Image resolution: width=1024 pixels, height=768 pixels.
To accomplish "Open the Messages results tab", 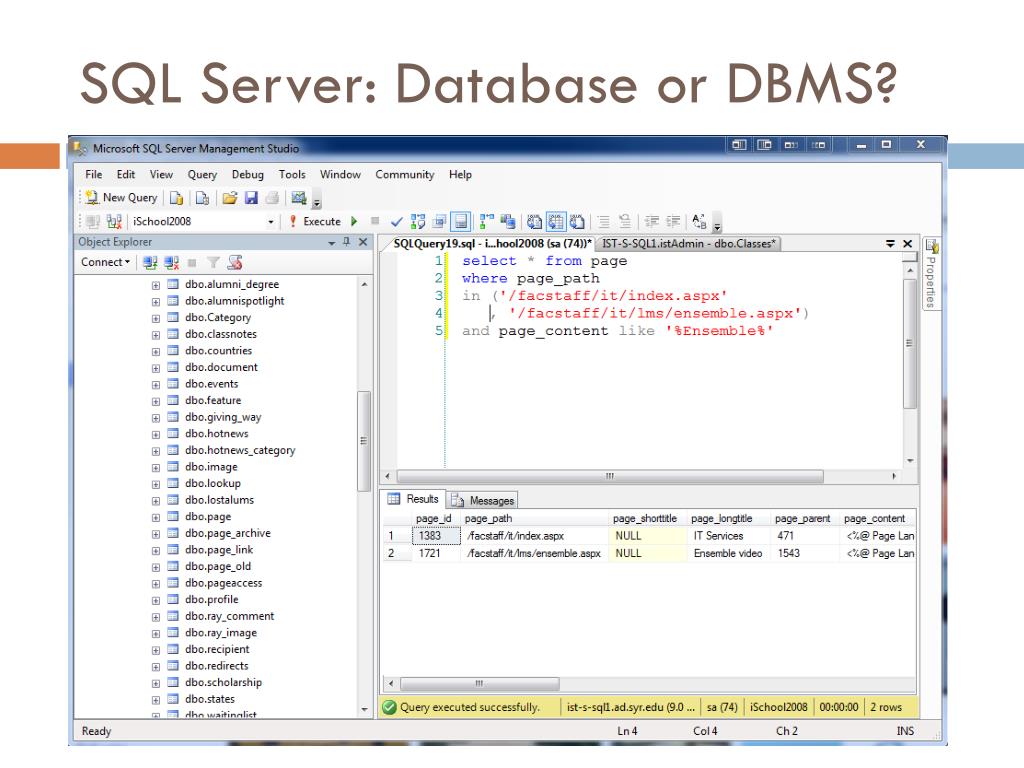I will [484, 500].
